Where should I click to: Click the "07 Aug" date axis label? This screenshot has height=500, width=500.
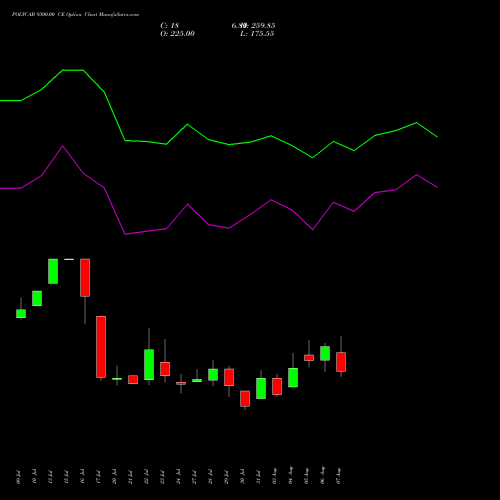(x=338, y=476)
